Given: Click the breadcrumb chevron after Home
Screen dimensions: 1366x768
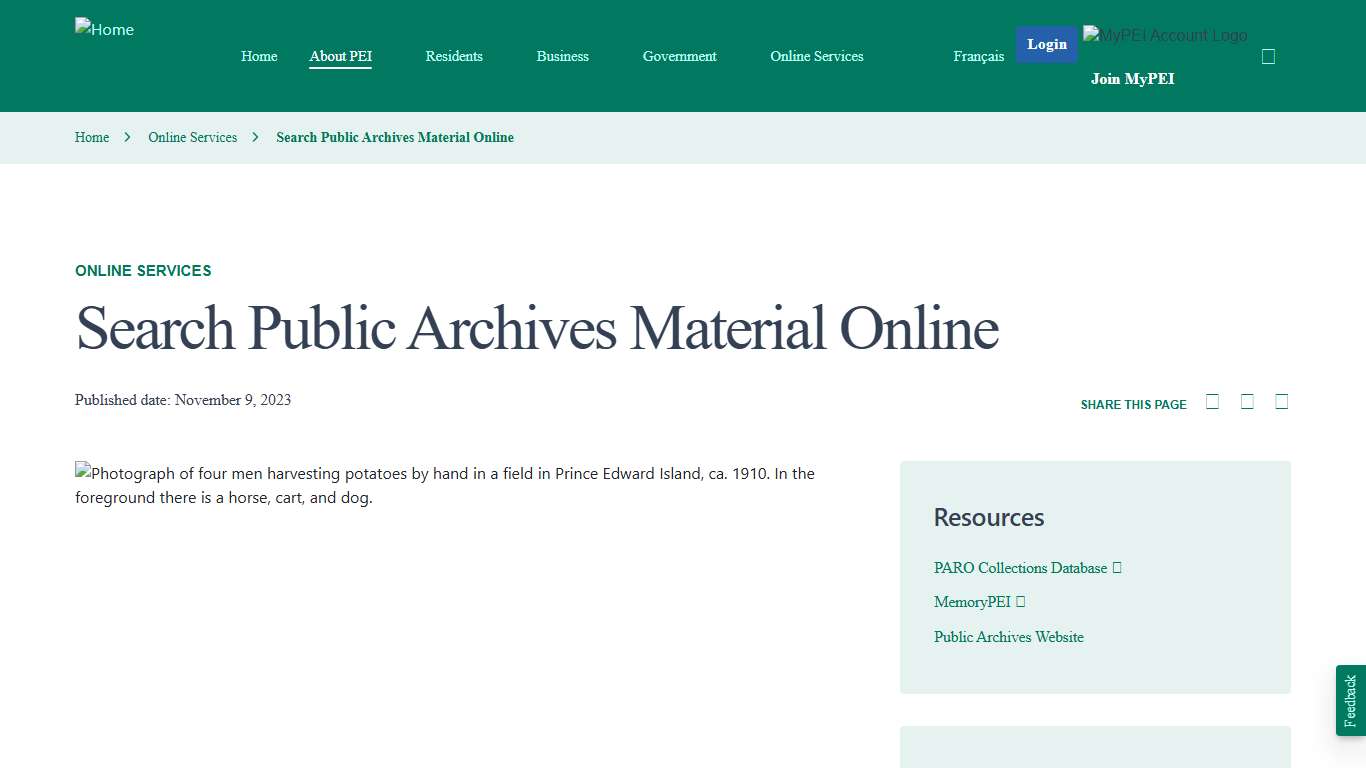Looking at the screenshot, I should pos(127,137).
